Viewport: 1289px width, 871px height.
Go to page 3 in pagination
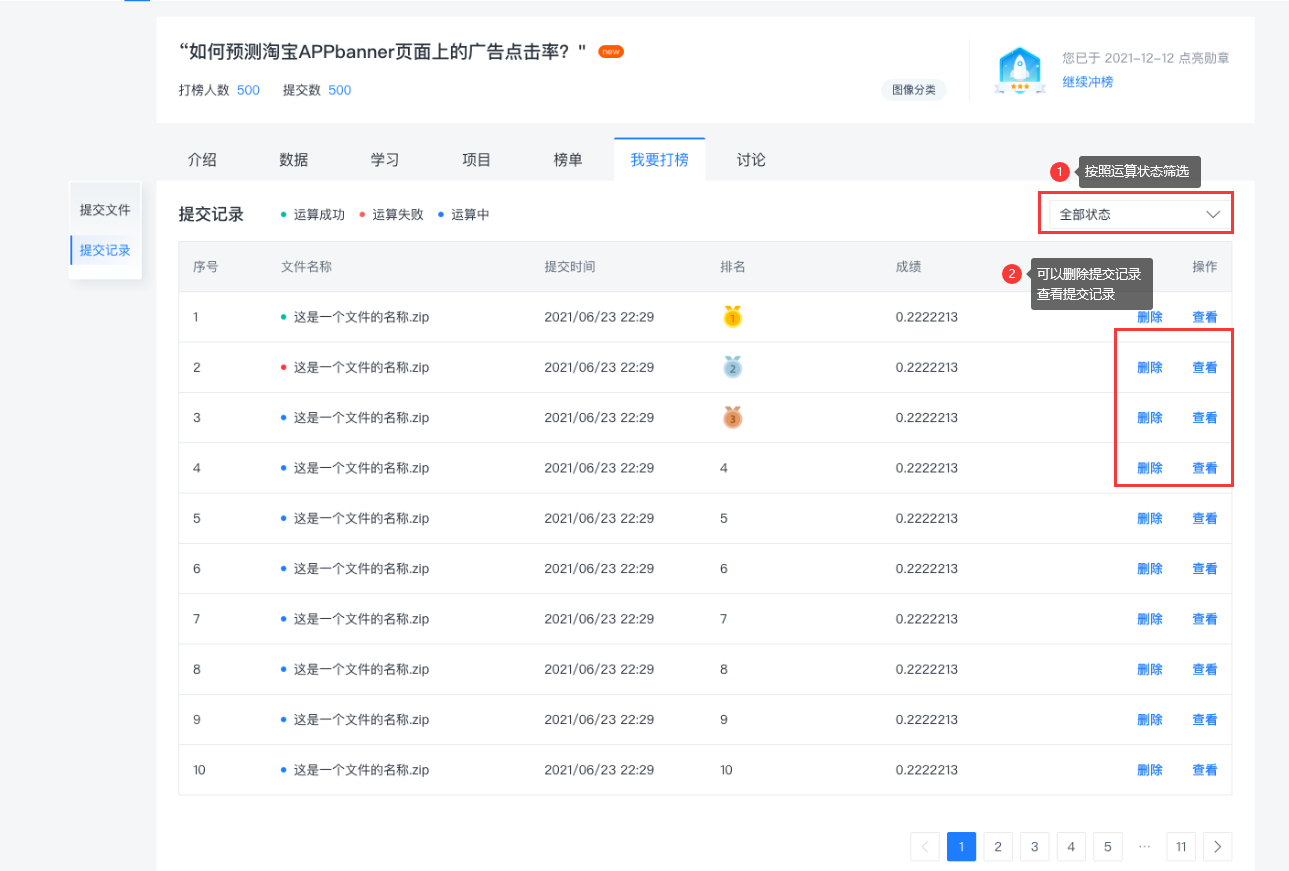click(x=1034, y=847)
